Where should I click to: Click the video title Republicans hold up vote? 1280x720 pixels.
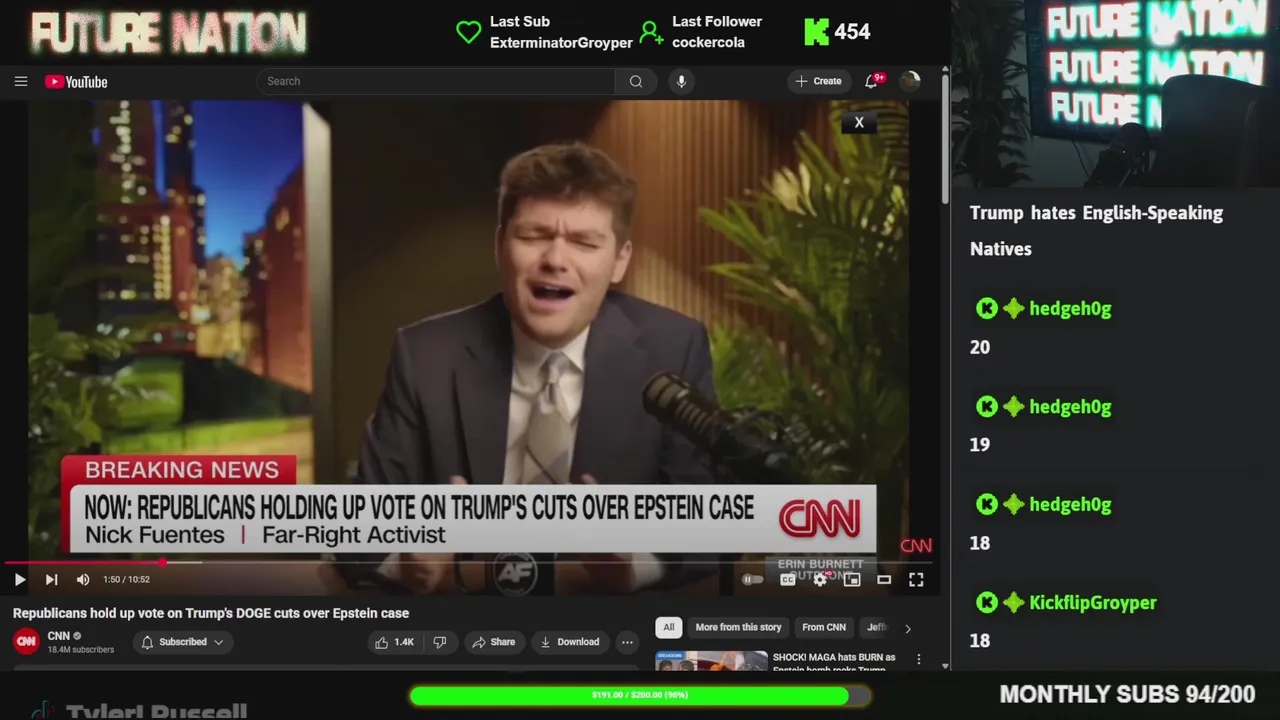(x=211, y=613)
